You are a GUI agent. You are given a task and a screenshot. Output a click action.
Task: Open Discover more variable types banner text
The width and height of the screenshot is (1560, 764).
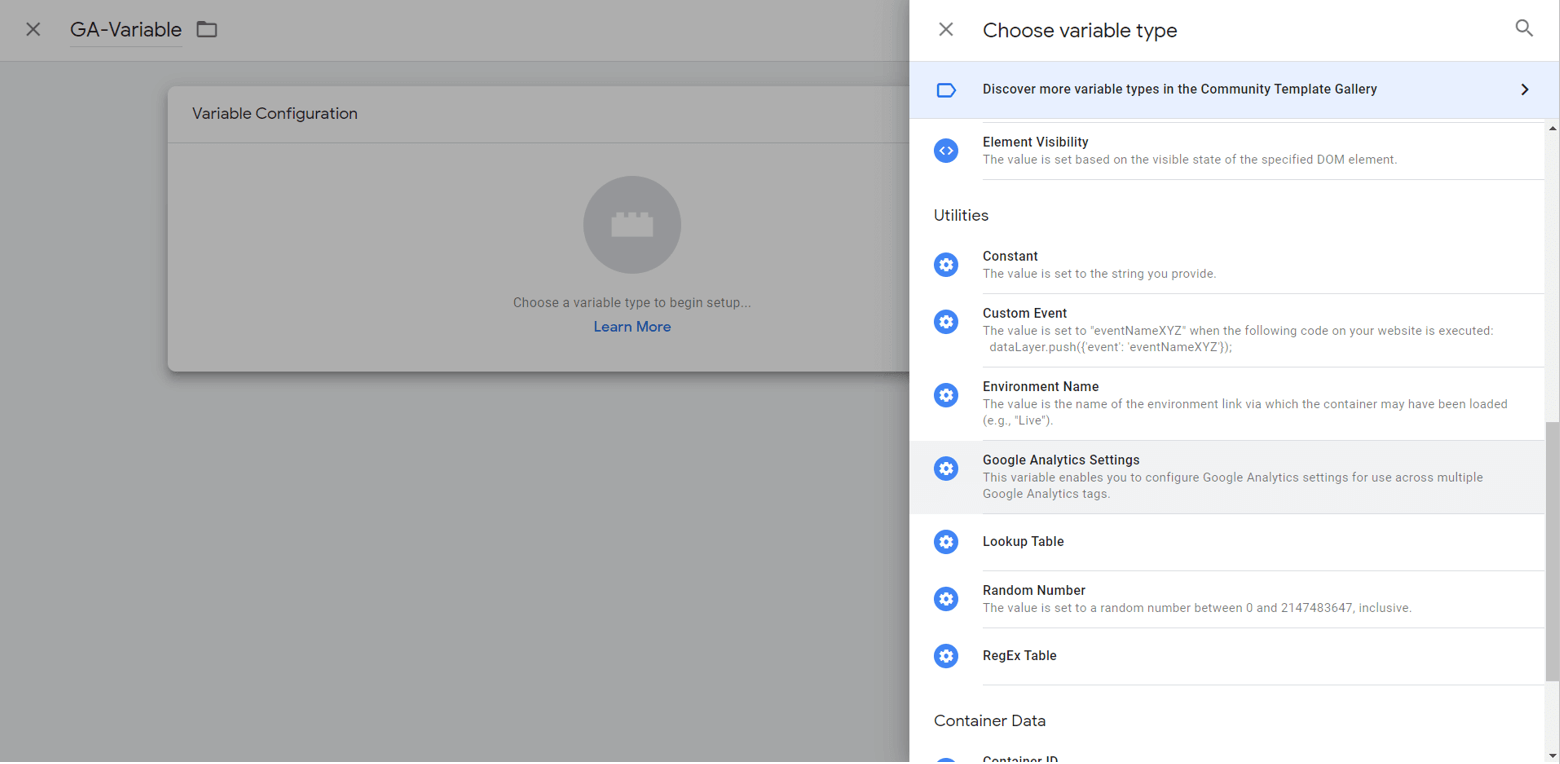1179,89
